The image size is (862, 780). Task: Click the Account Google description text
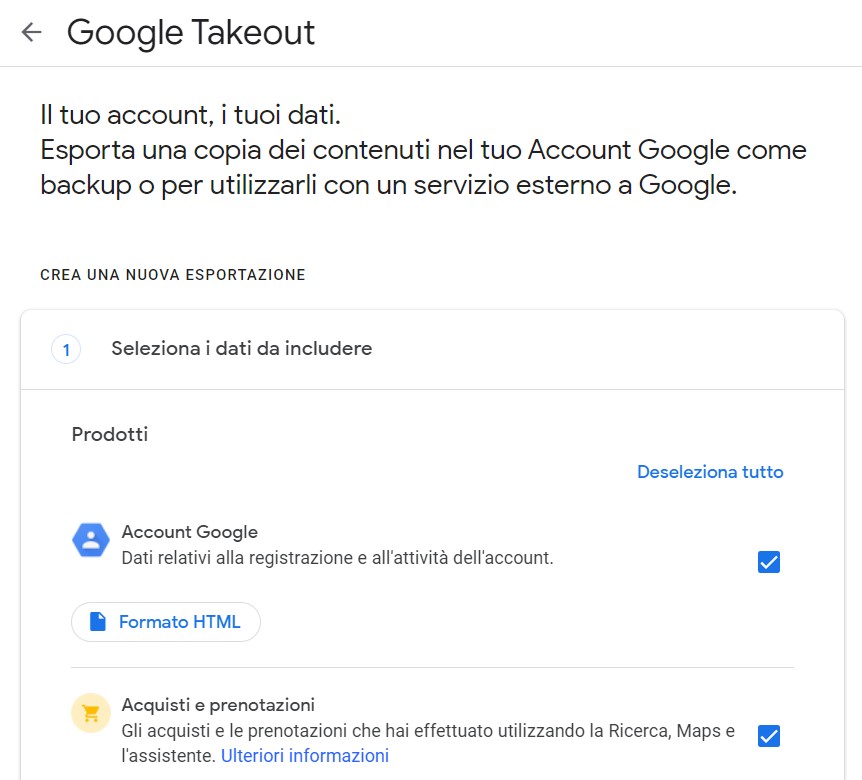click(x=338, y=558)
